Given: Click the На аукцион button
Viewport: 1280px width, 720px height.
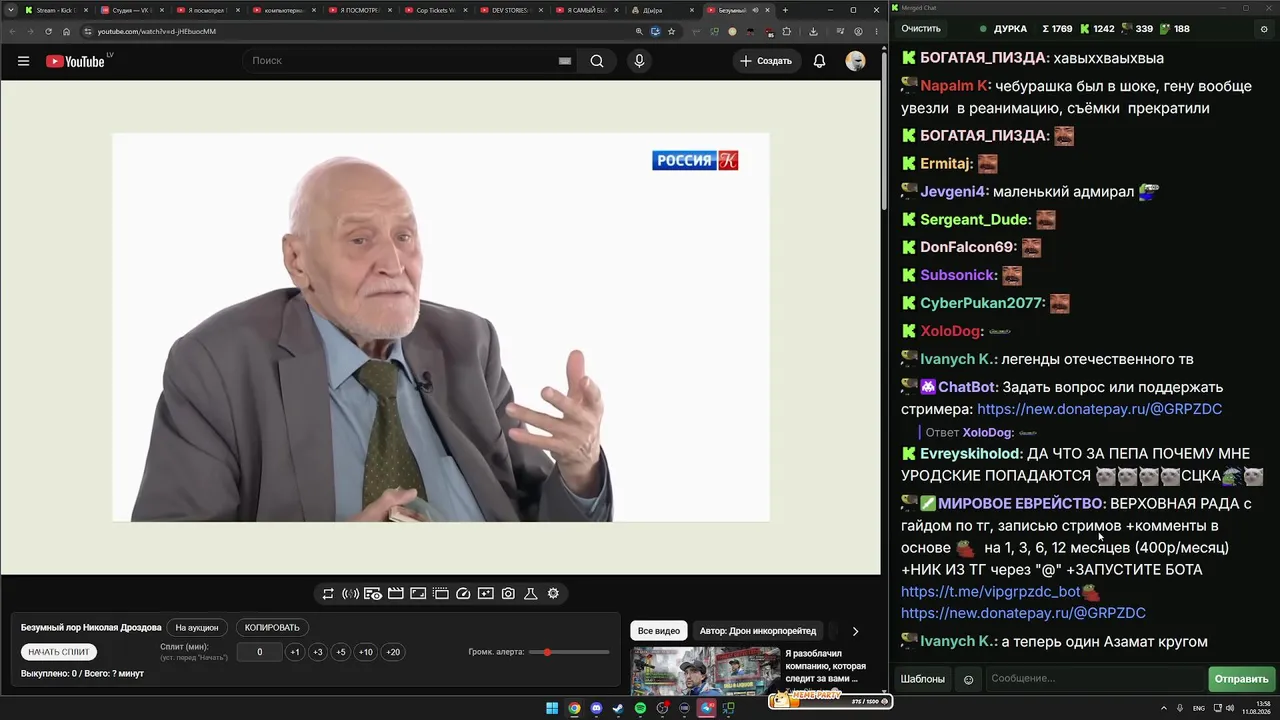Looking at the screenshot, I should 197,628.
